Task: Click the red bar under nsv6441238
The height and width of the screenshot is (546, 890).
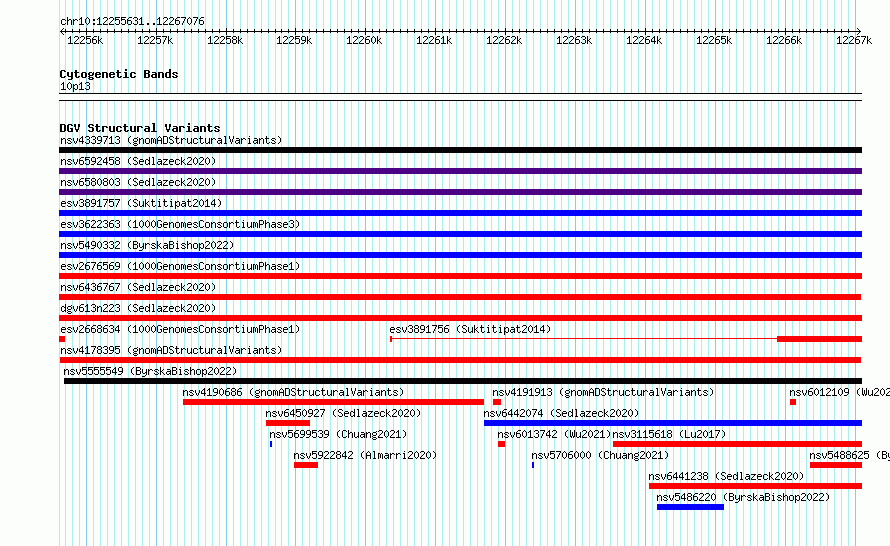Action: point(755,486)
